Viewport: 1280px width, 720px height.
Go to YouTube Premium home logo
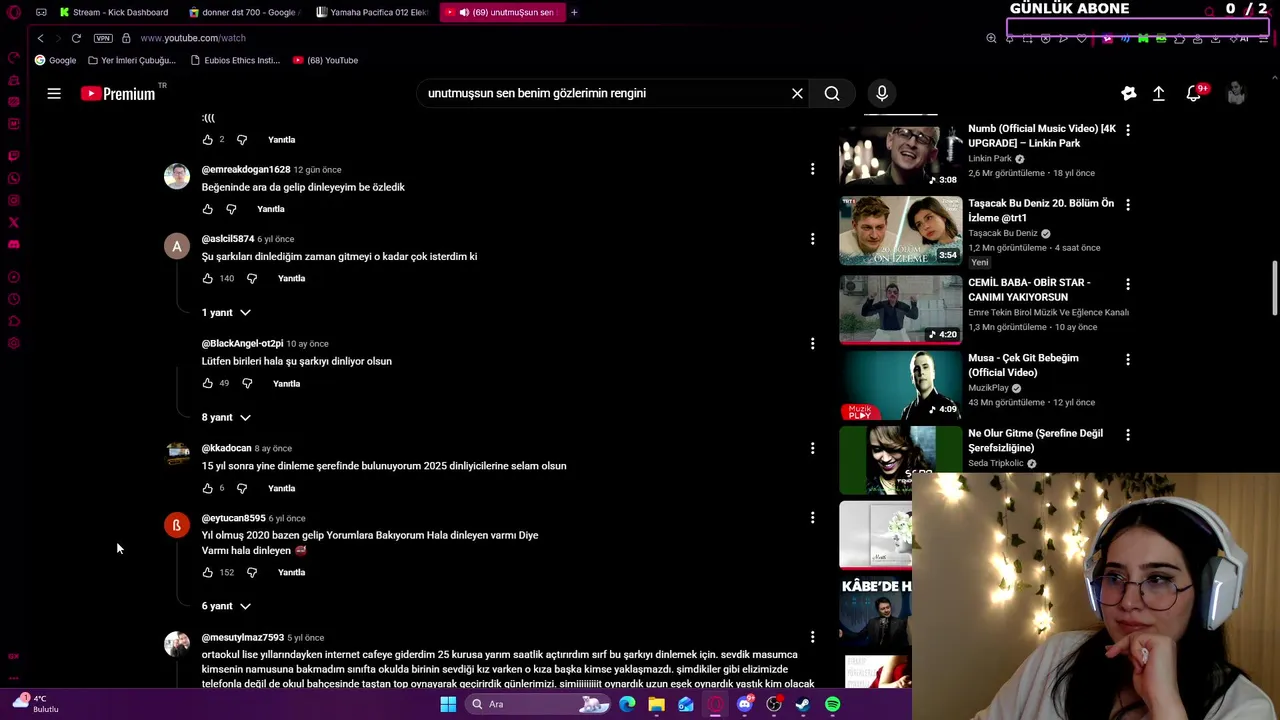118,93
